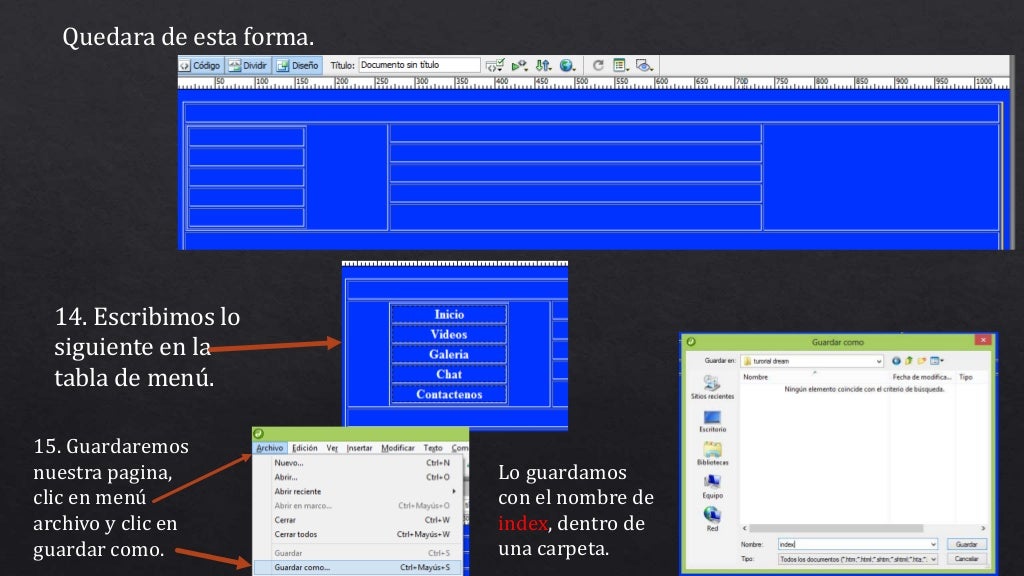The height and width of the screenshot is (576, 1024).
Task: Click the Dreamweaver icon in Guardar como title
Action: pos(691,342)
